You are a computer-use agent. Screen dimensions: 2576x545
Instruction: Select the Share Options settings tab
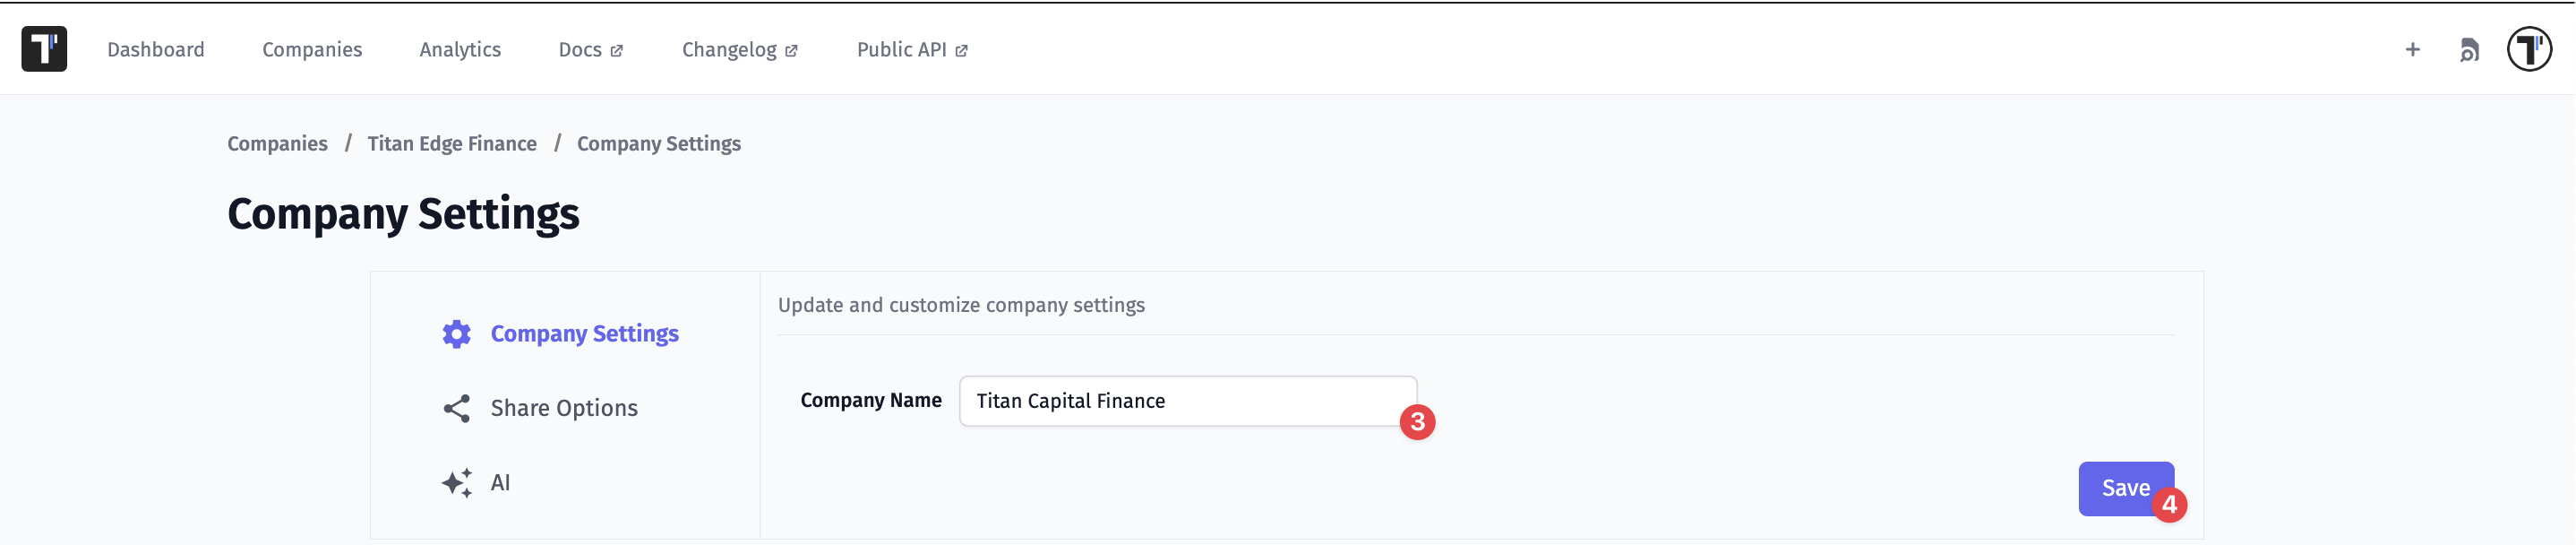[x=564, y=408]
